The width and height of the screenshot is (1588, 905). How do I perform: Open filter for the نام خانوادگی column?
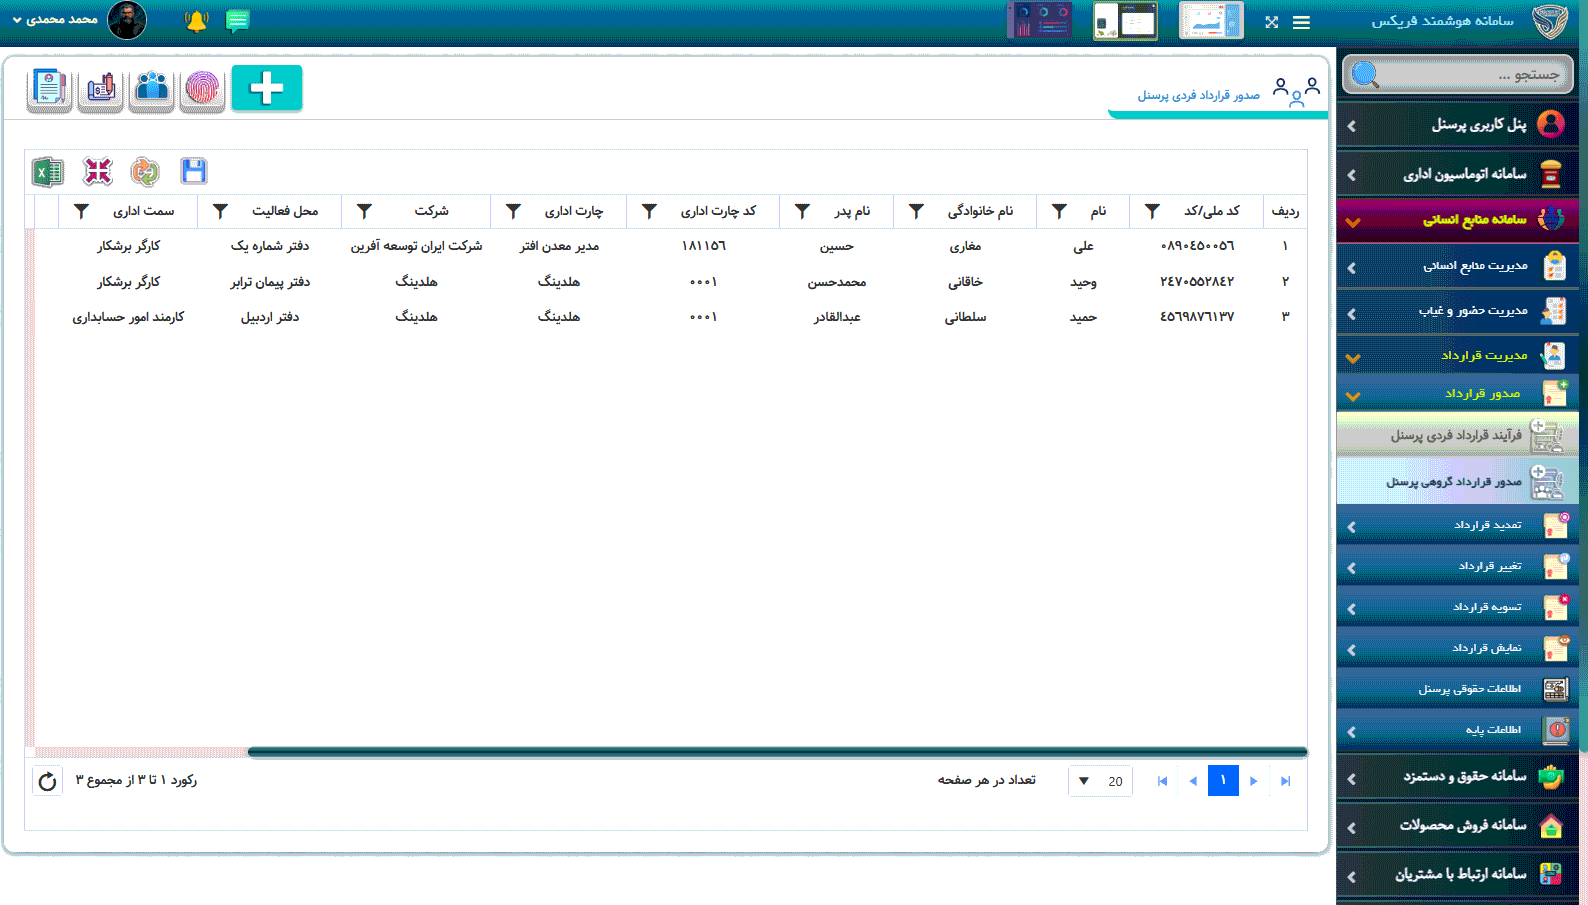[x=916, y=211]
